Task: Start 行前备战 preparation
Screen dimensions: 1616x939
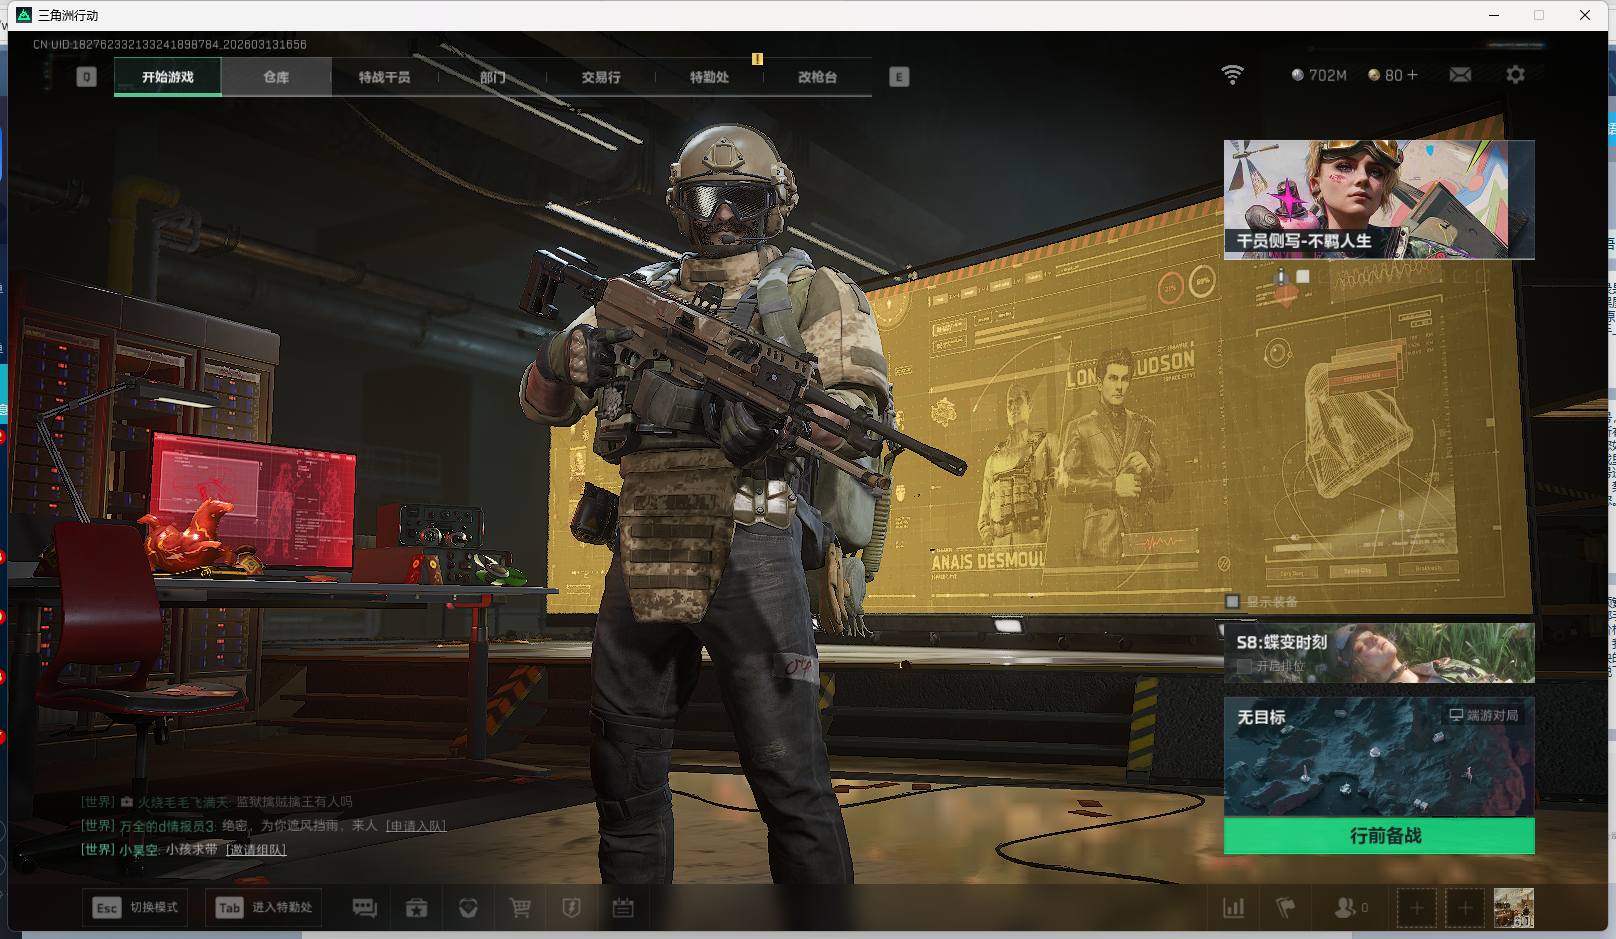Action: 1379,836
